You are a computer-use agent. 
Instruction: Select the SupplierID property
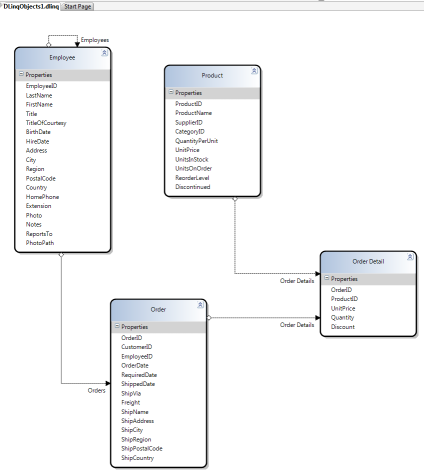pos(189,122)
